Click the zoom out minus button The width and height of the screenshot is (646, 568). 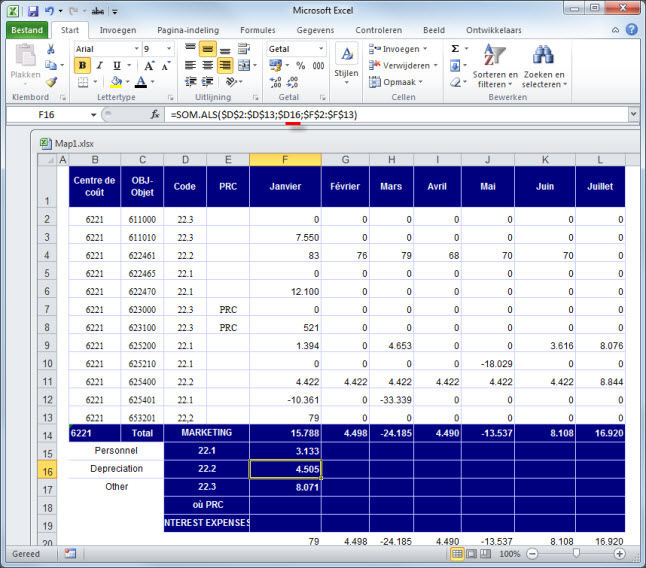[532, 554]
